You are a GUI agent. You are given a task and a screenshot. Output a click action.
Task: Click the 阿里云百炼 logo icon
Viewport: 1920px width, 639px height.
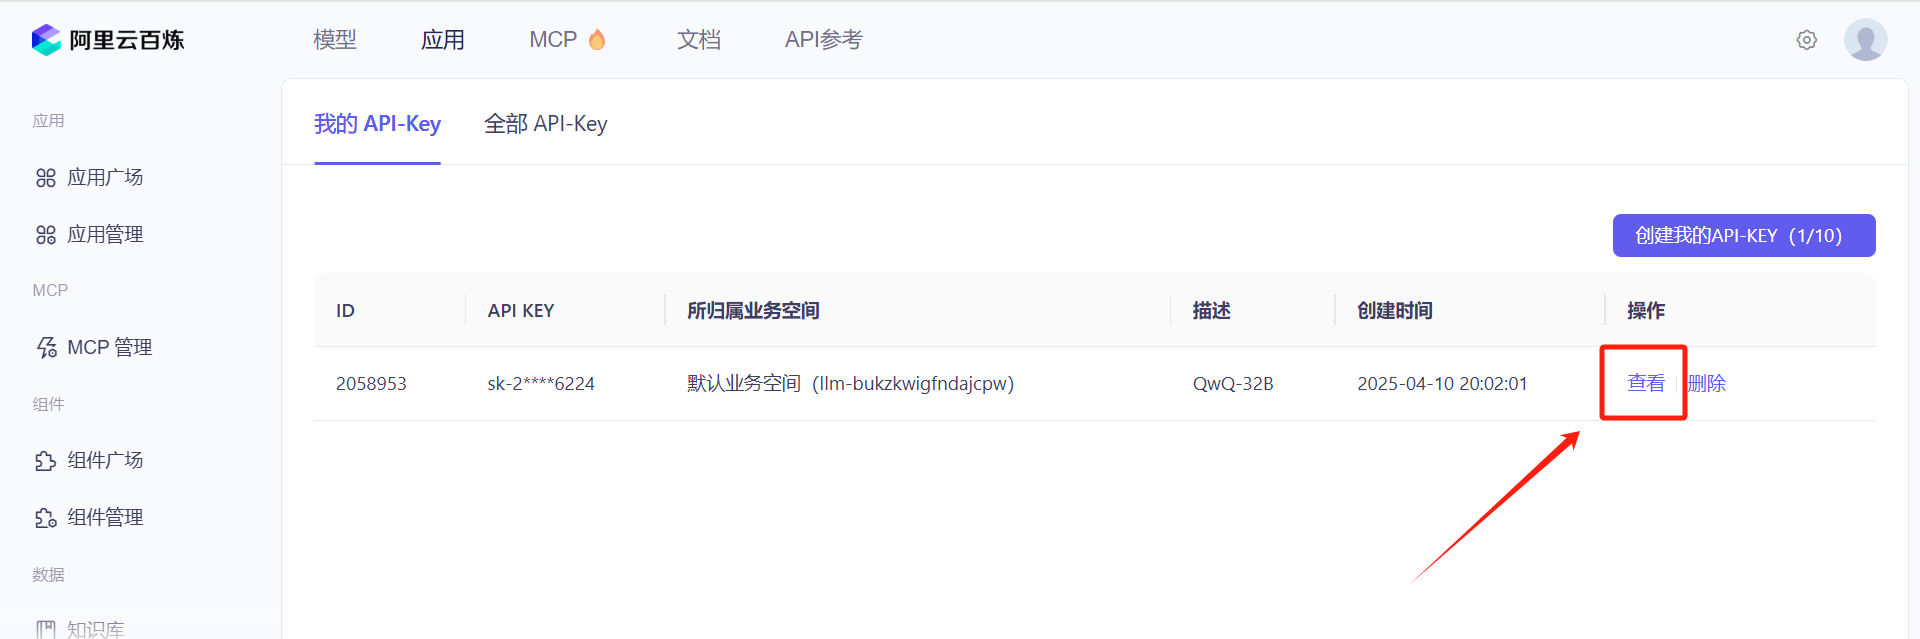pyautogui.click(x=46, y=40)
